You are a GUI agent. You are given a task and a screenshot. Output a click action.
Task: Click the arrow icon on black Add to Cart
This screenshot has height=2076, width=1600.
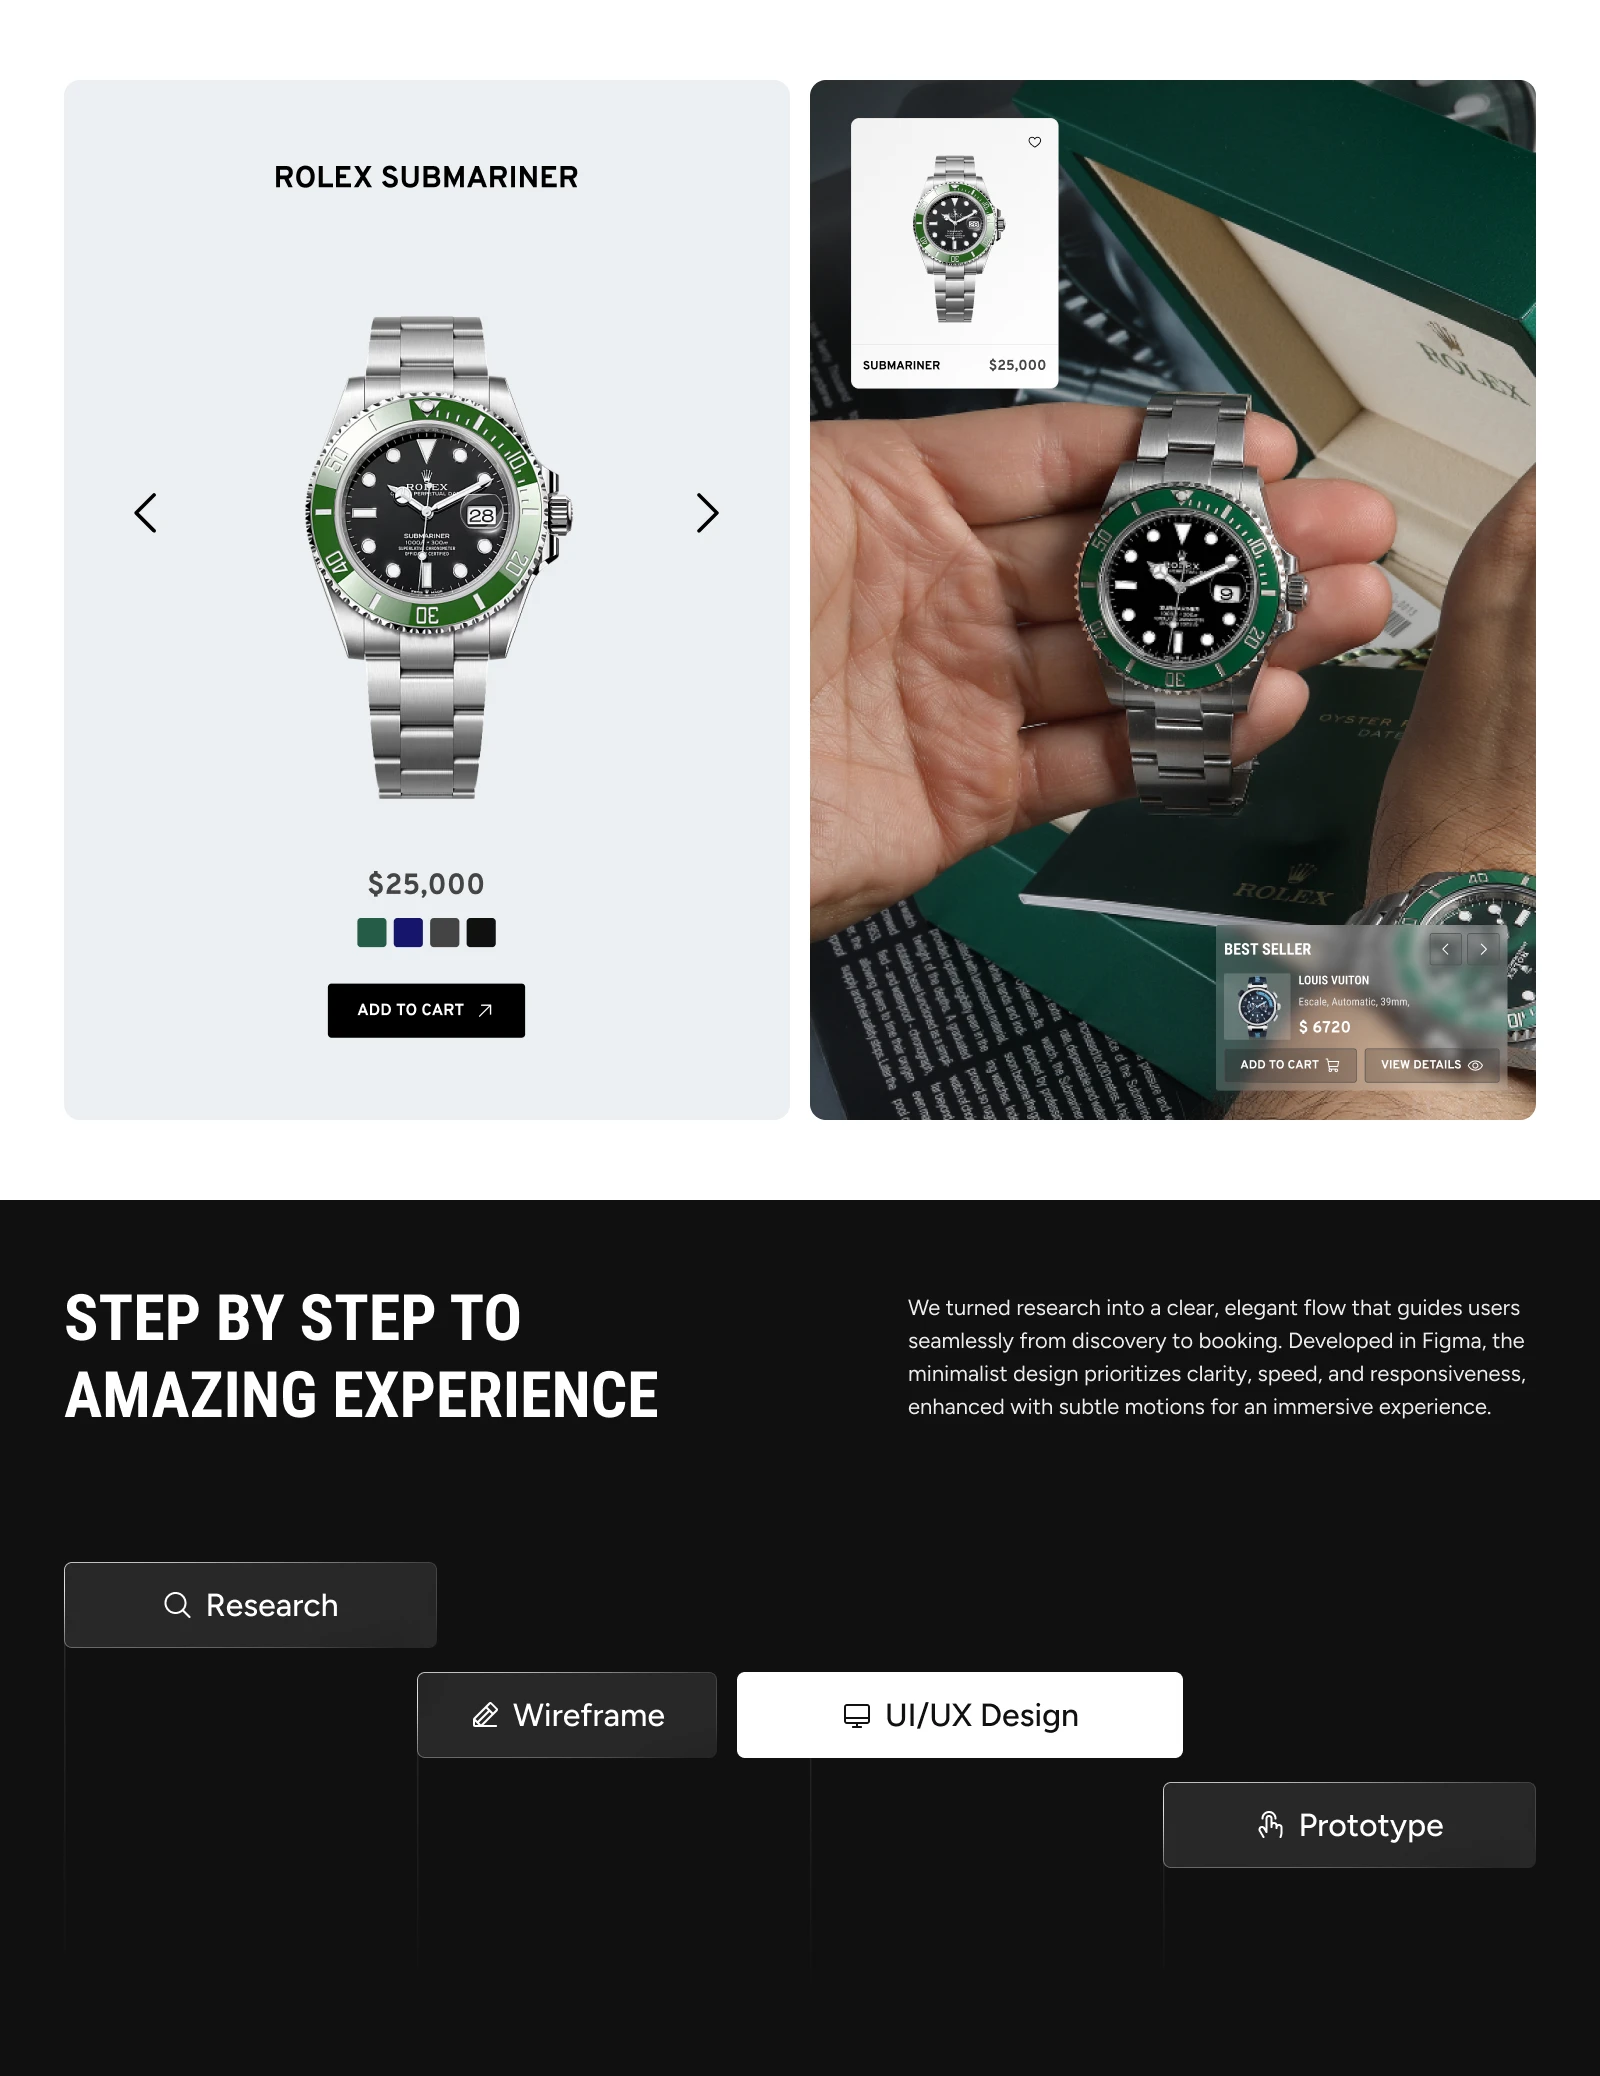click(485, 1010)
